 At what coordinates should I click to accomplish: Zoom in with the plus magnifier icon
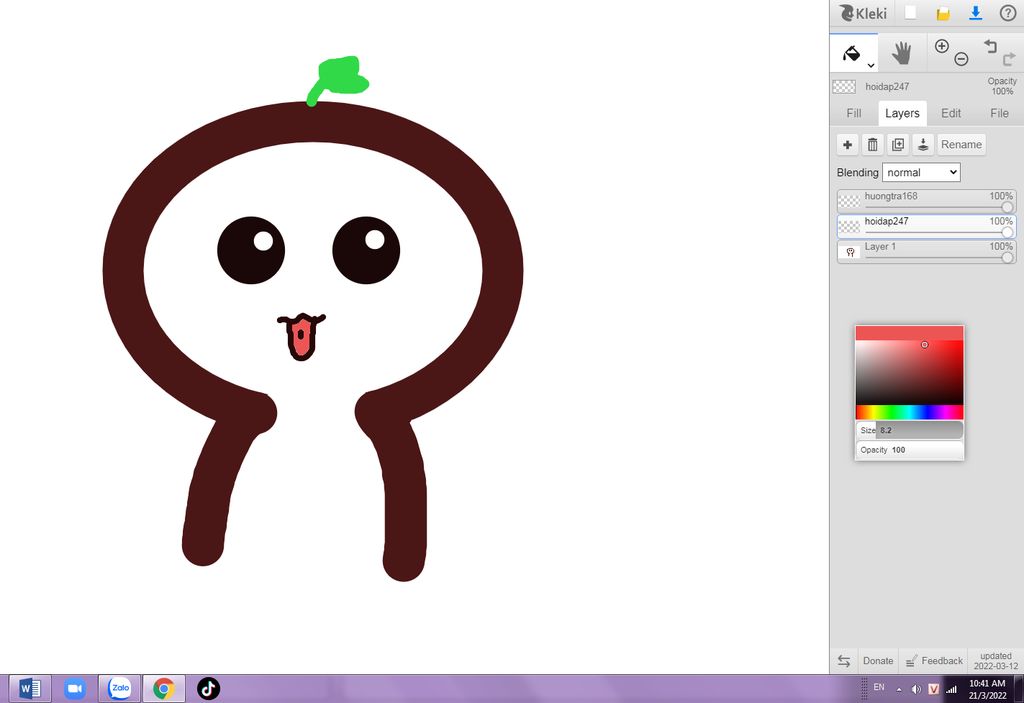click(942, 46)
